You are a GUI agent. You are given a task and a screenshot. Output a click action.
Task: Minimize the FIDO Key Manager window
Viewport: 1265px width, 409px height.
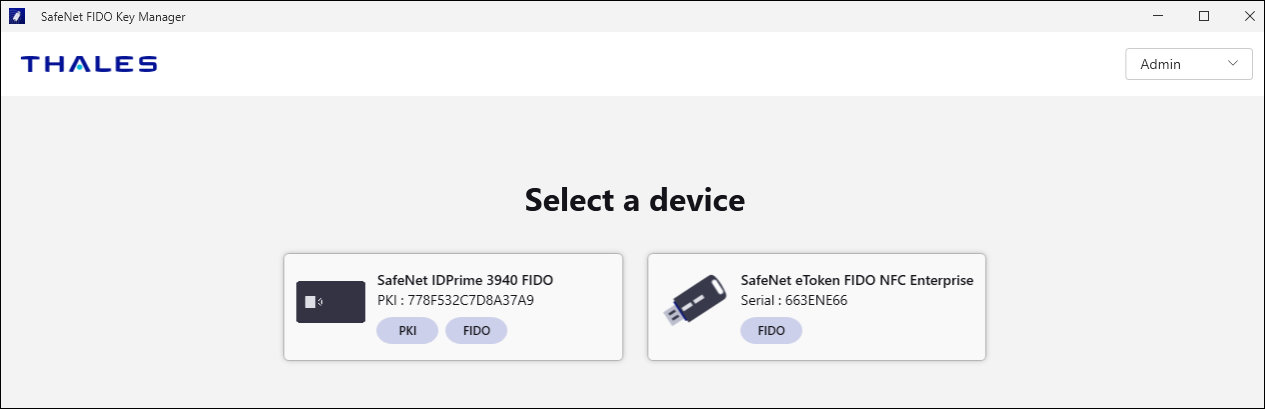1157,16
